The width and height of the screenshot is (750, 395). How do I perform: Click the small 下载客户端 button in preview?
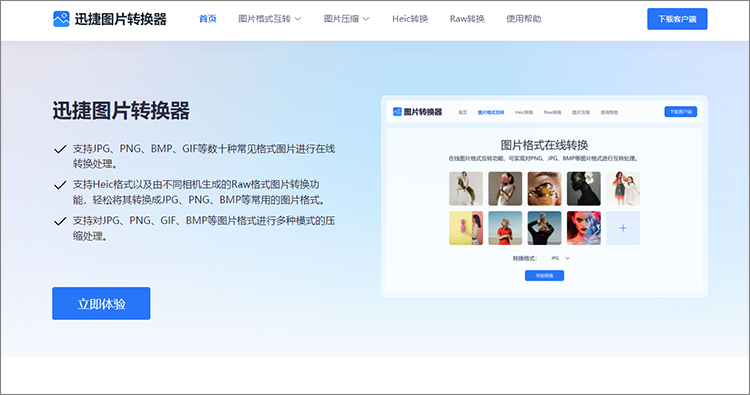coord(681,111)
